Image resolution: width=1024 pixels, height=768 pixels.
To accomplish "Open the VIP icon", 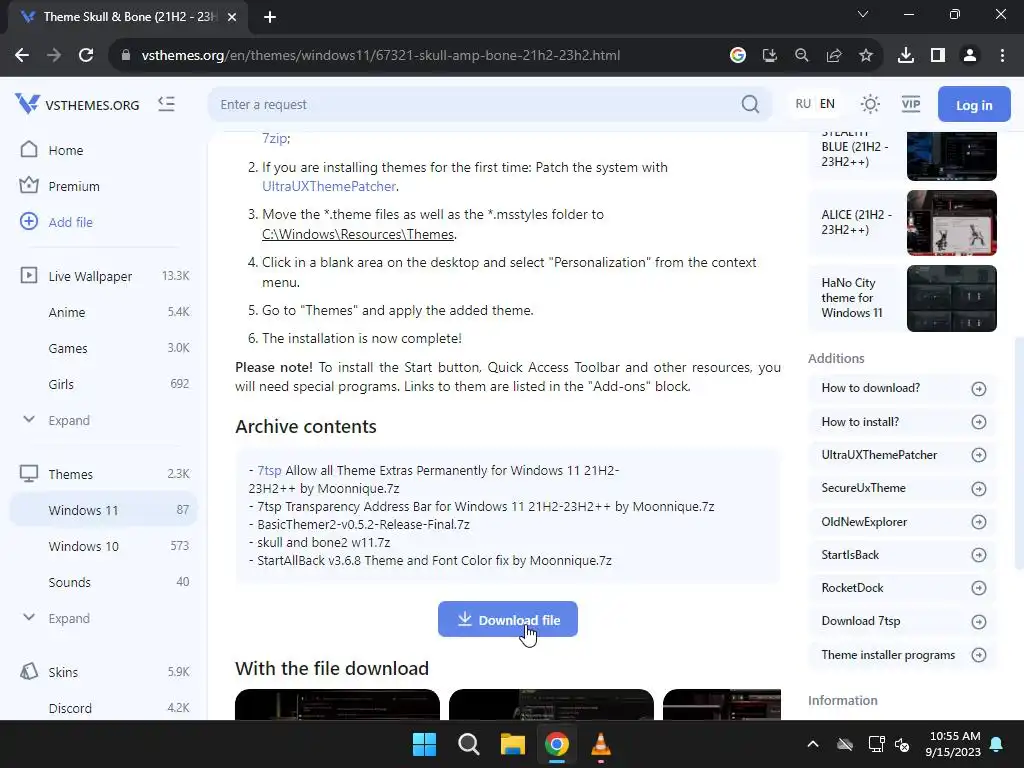I will (x=910, y=104).
